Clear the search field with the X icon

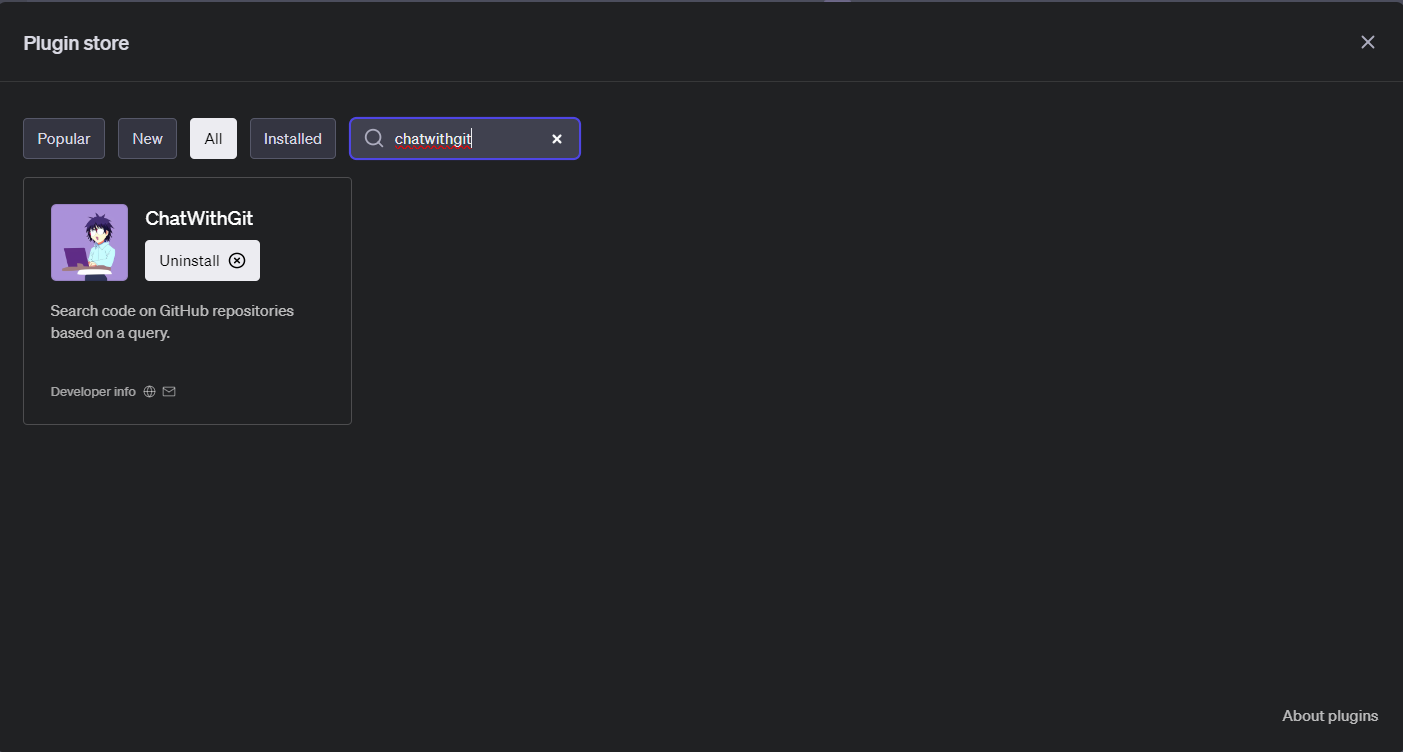557,138
